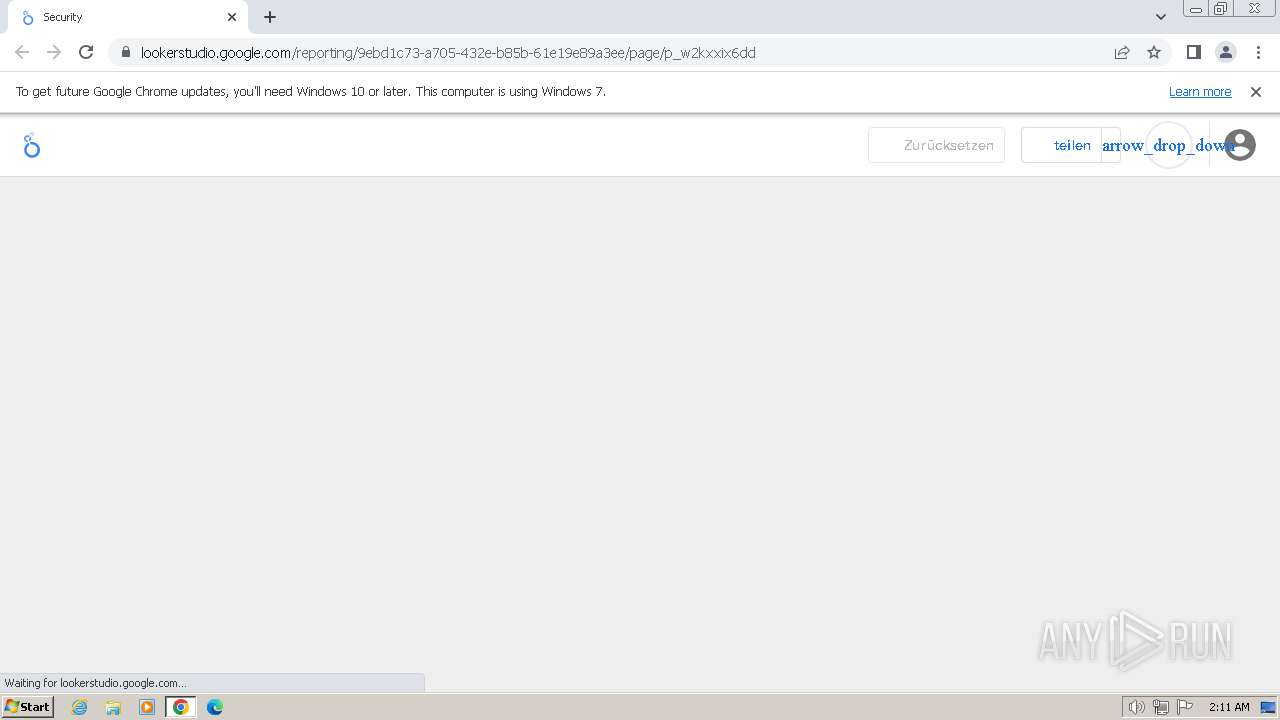
Task: Restore down the Chrome window
Action: click(1221, 9)
